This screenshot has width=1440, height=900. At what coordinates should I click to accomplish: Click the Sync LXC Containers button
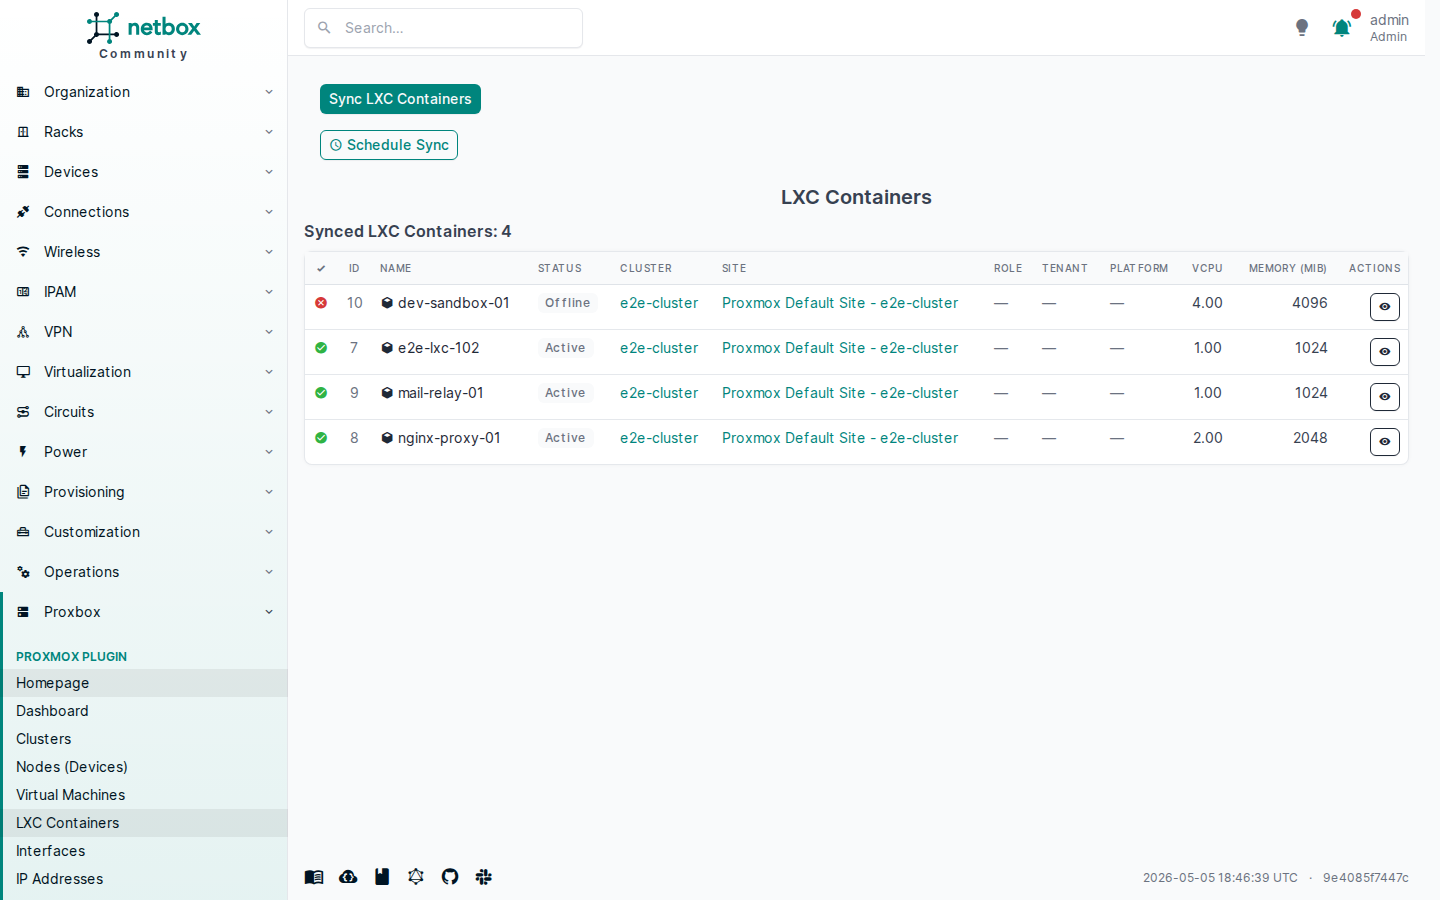400,99
